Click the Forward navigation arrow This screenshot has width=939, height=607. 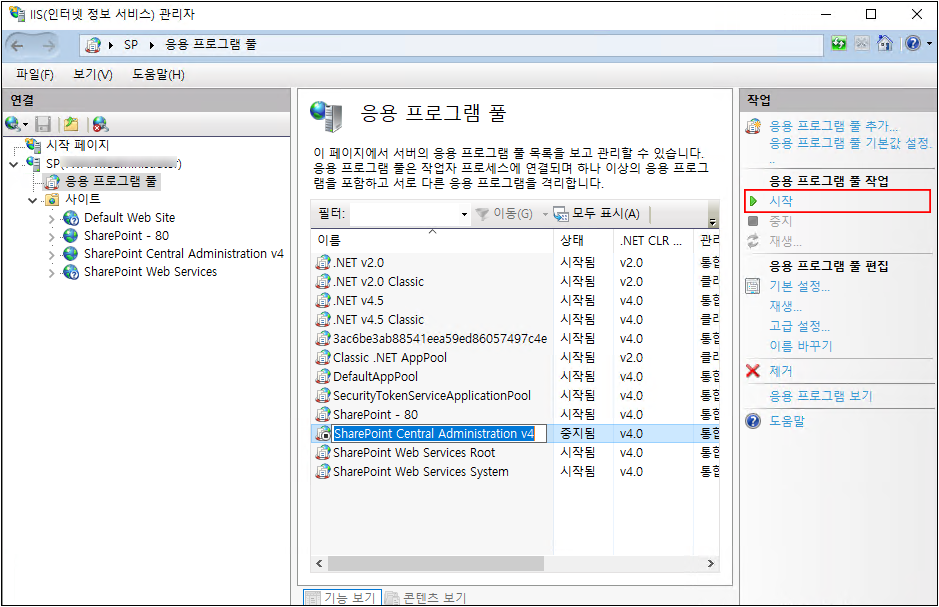click(49, 45)
